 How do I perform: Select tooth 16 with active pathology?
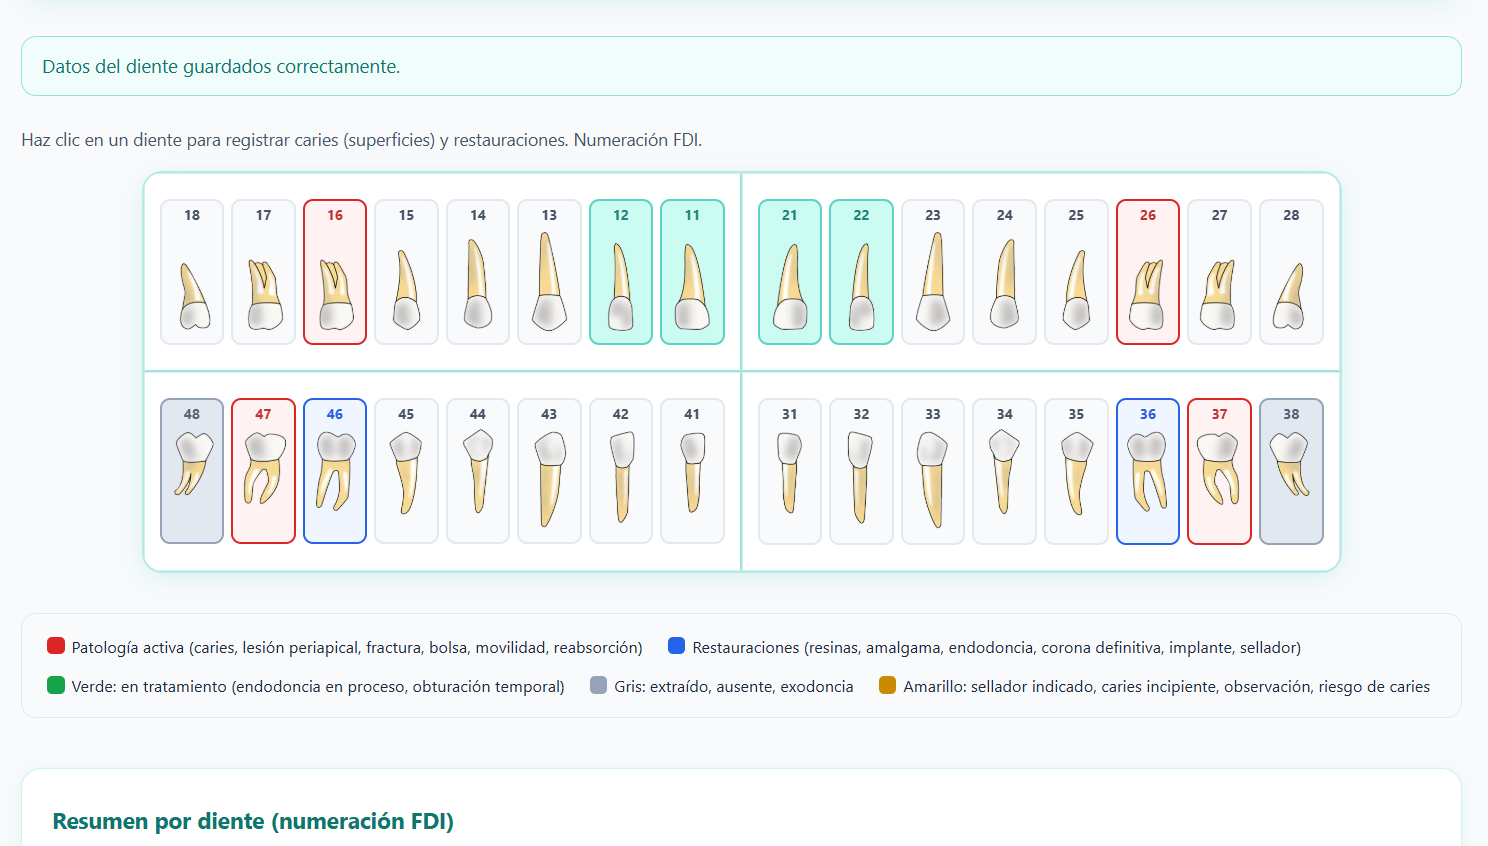pyautogui.click(x=335, y=272)
